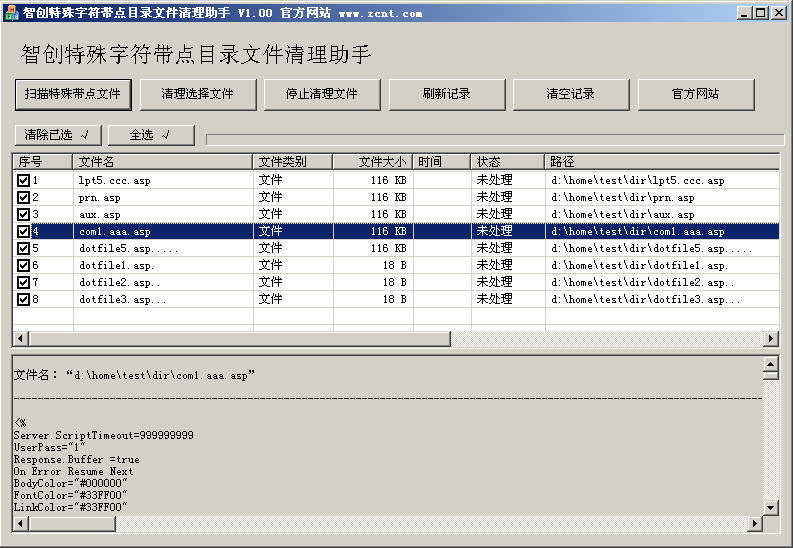Select file name com1.aaa.asp in list
Image resolution: width=794 pixels, height=548 pixels.
[x=114, y=231]
